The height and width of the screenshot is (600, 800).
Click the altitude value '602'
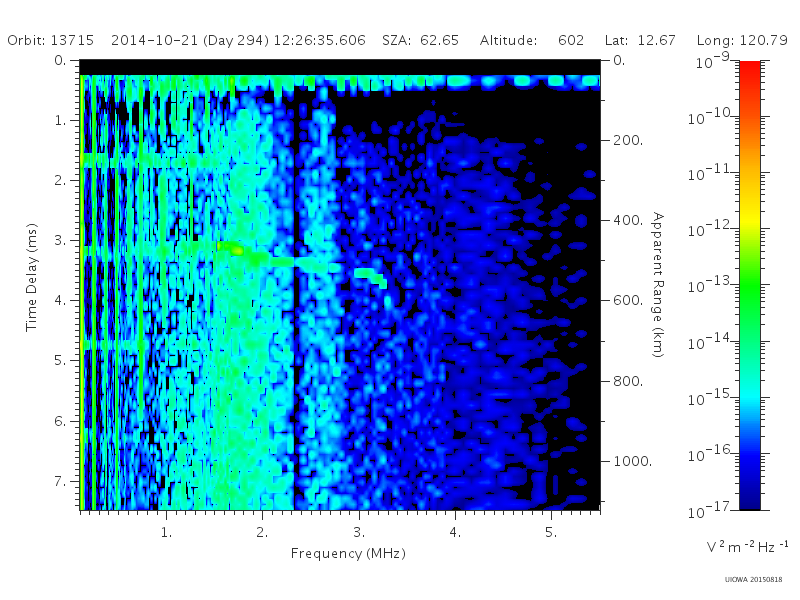pyautogui.click(x=571, y=40)
